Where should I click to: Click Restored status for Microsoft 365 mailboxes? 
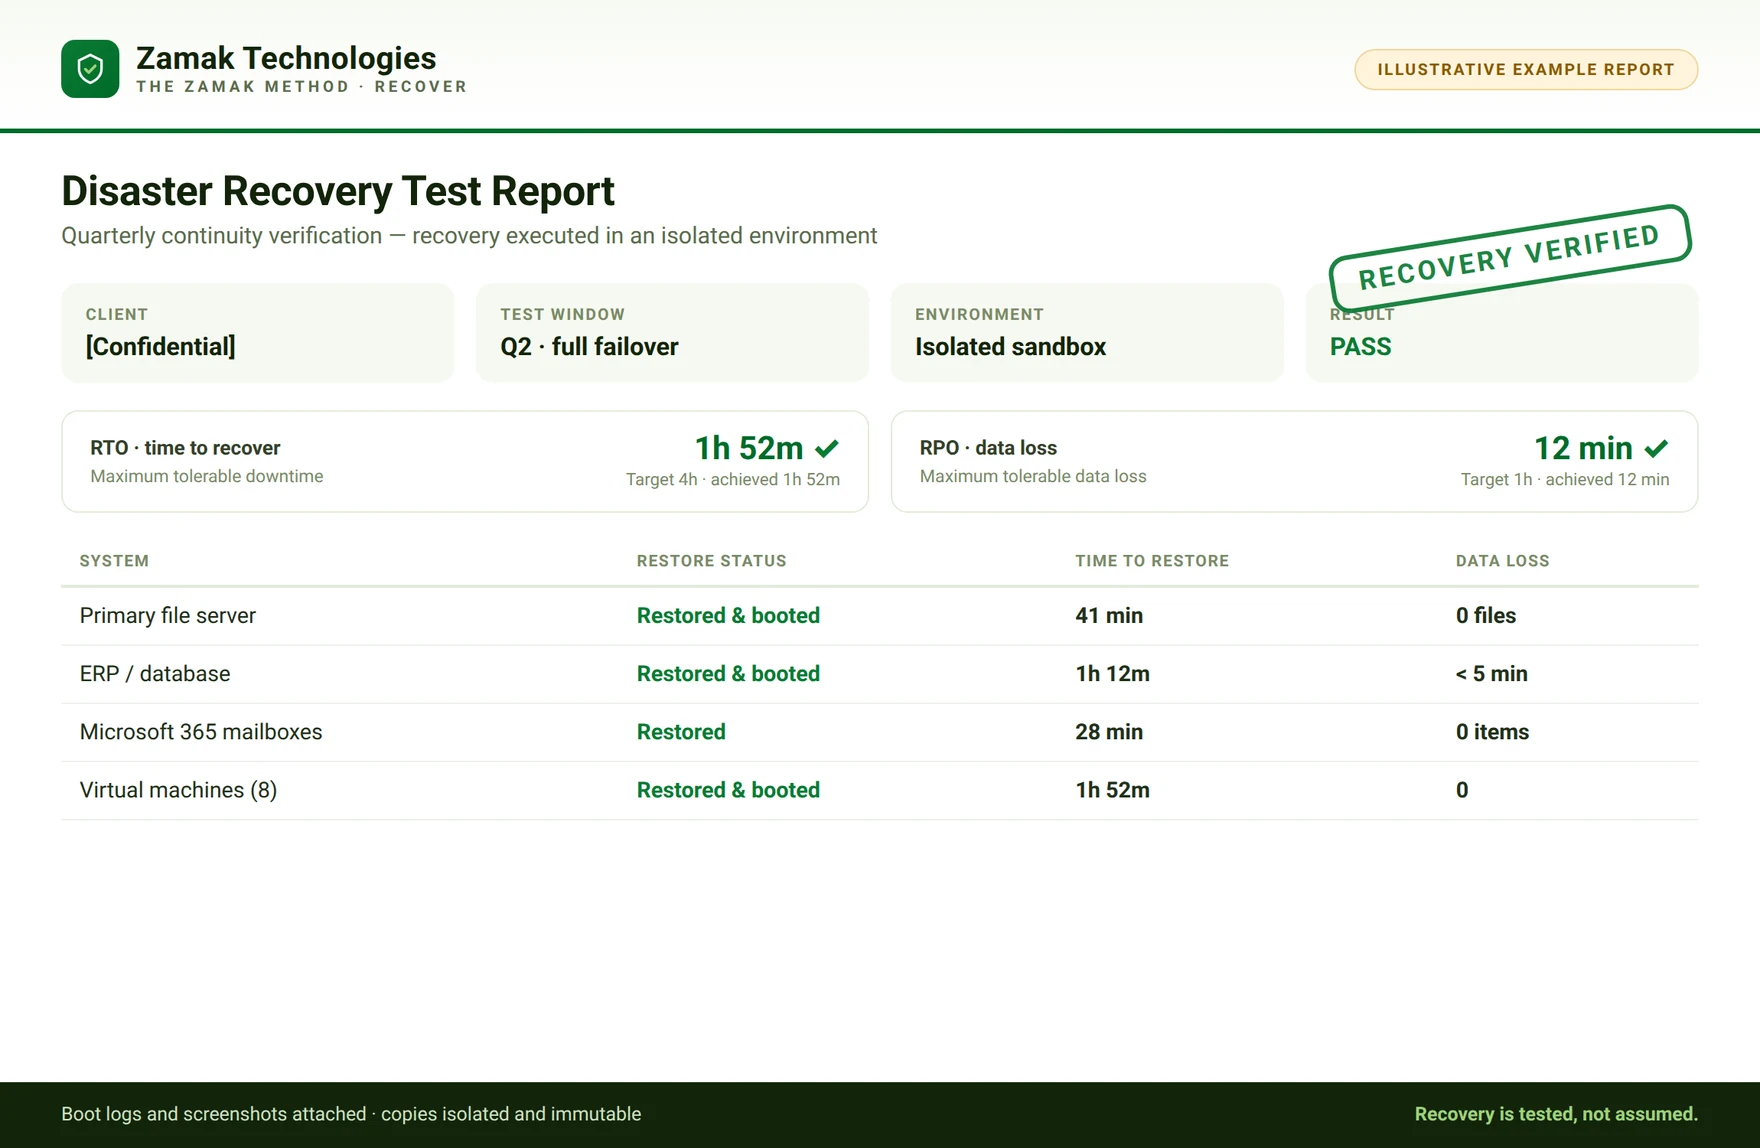(681, 732)
